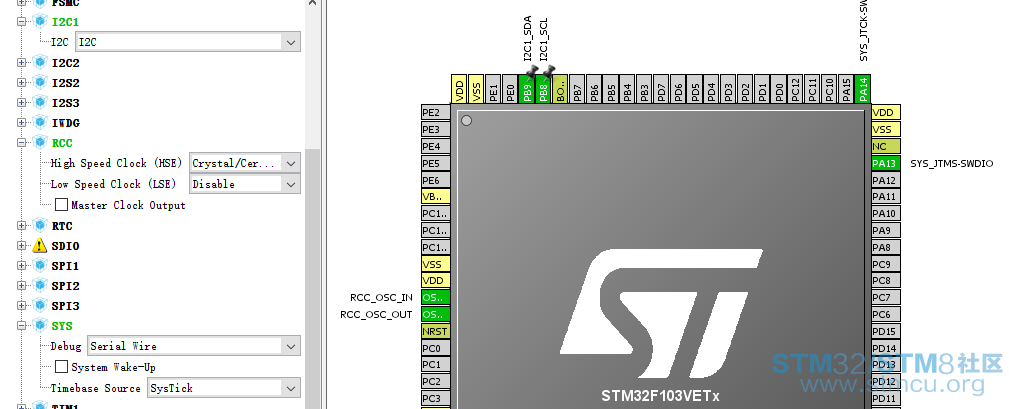
Task: Open the Debug mode dropdown
Action: (x=291, y=346)
